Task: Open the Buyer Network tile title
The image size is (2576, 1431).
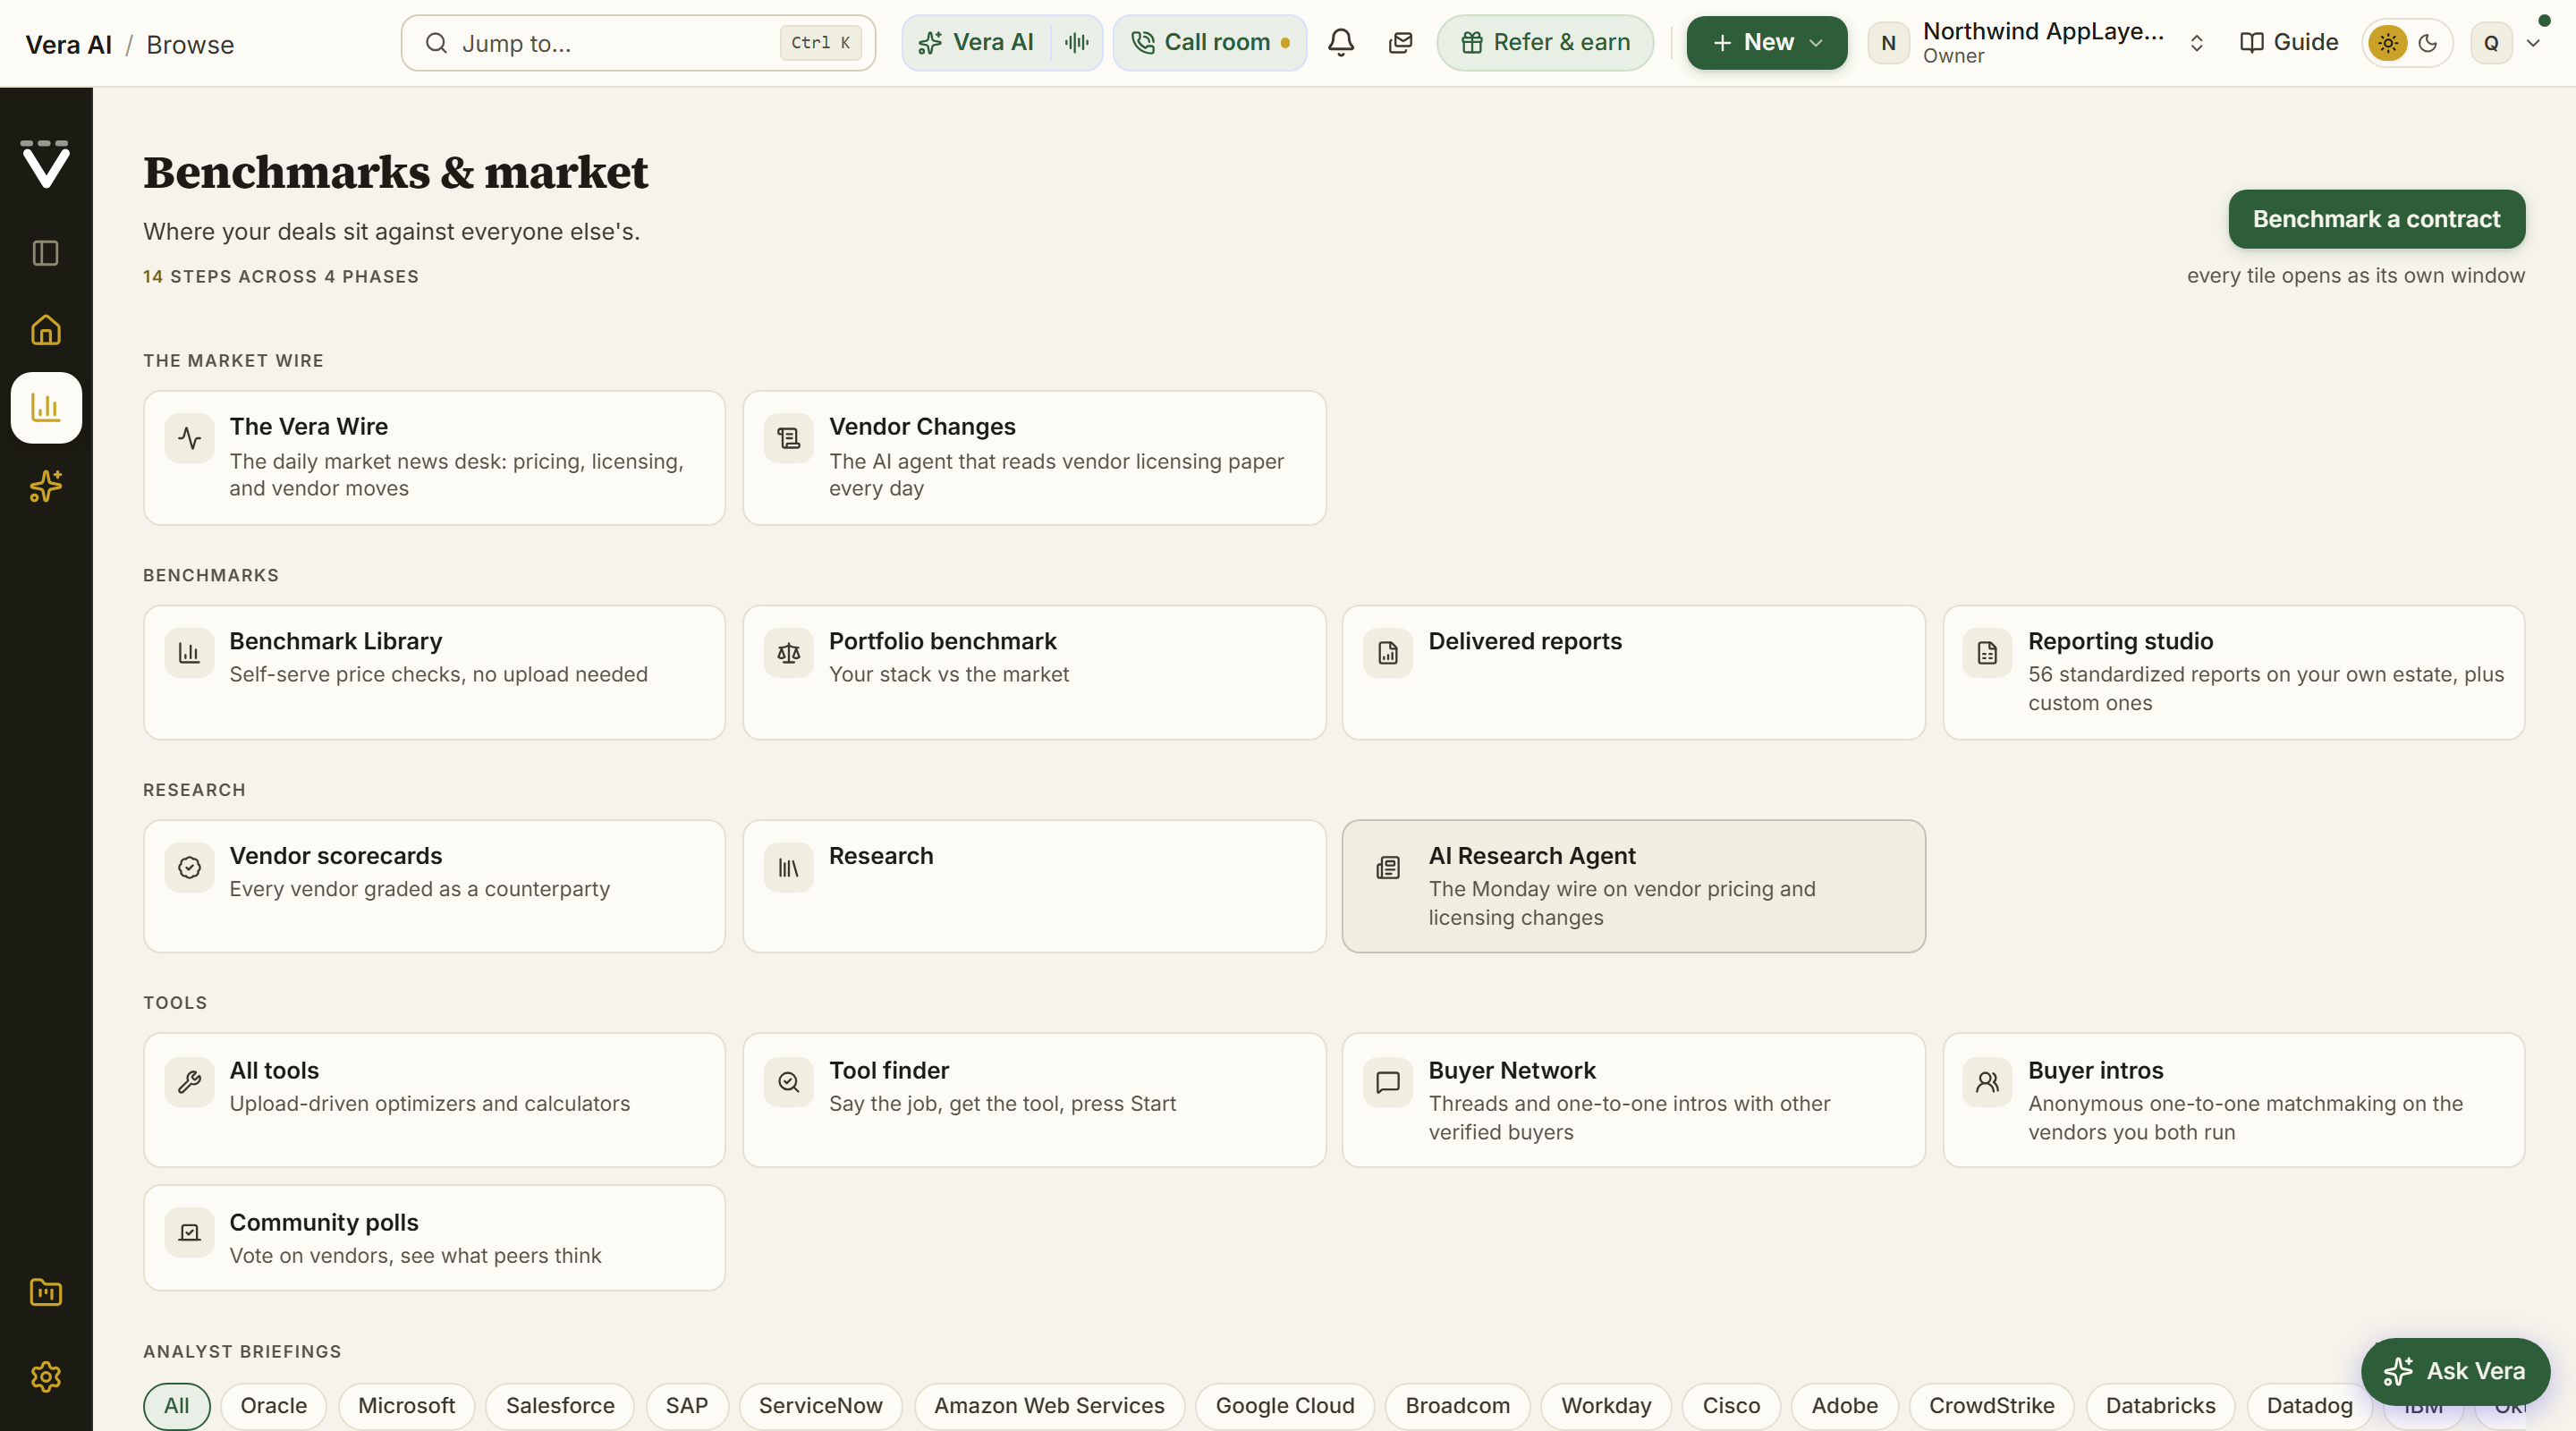Action: tap(1512, 1070)
